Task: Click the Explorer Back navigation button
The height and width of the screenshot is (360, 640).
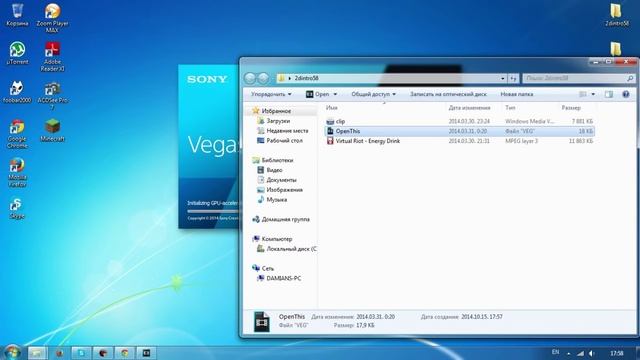Action: [x=250, y=78]
